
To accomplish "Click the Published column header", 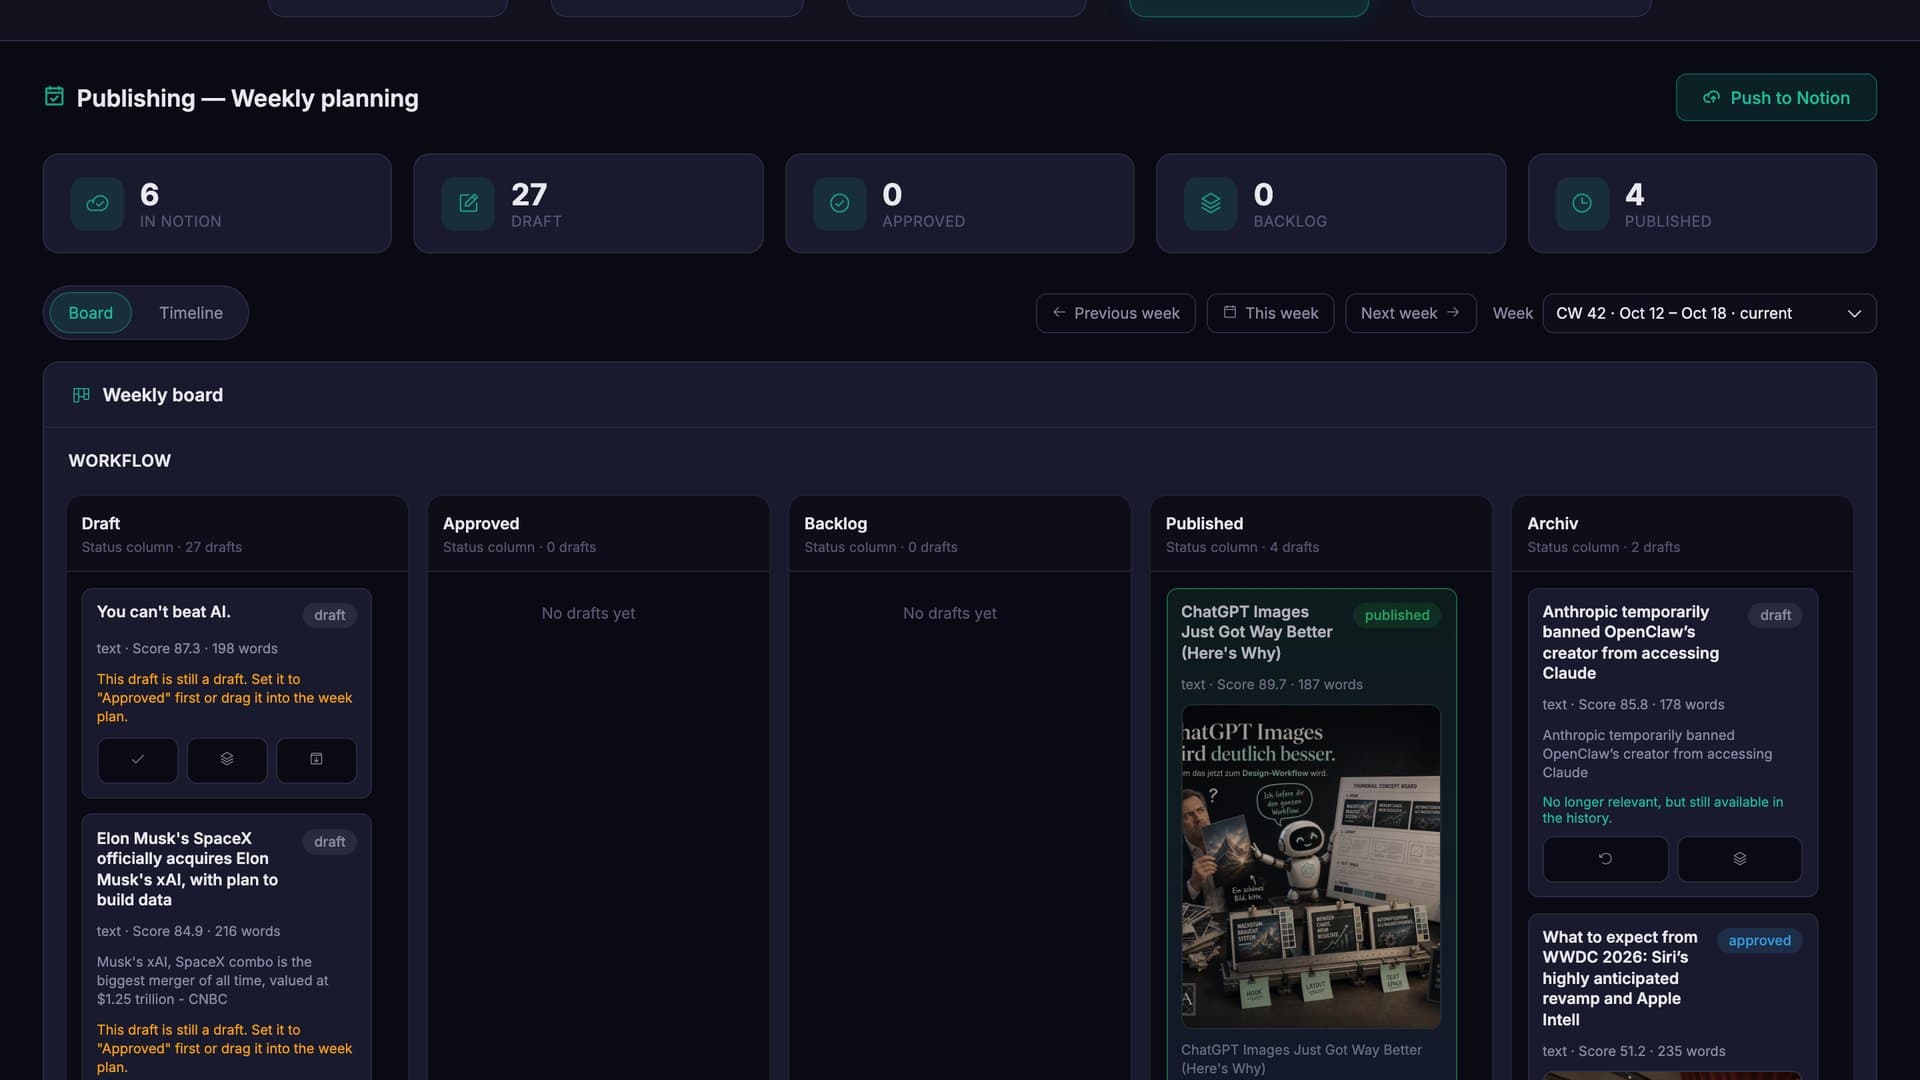I will pyautogui.click(x=1321, y=534).
